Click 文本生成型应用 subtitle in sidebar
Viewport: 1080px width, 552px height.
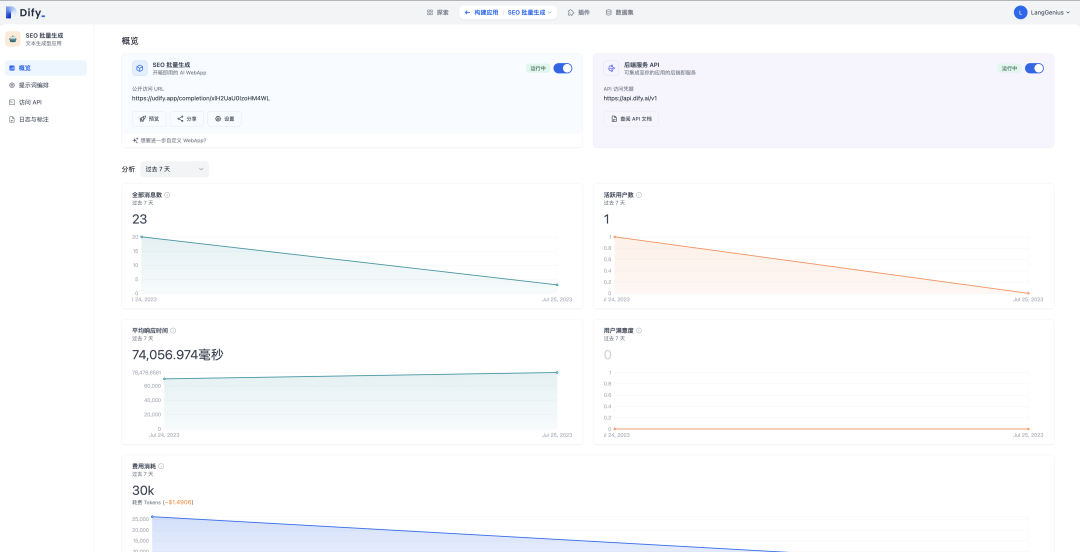pyautogui.click(x=43, y=43)
